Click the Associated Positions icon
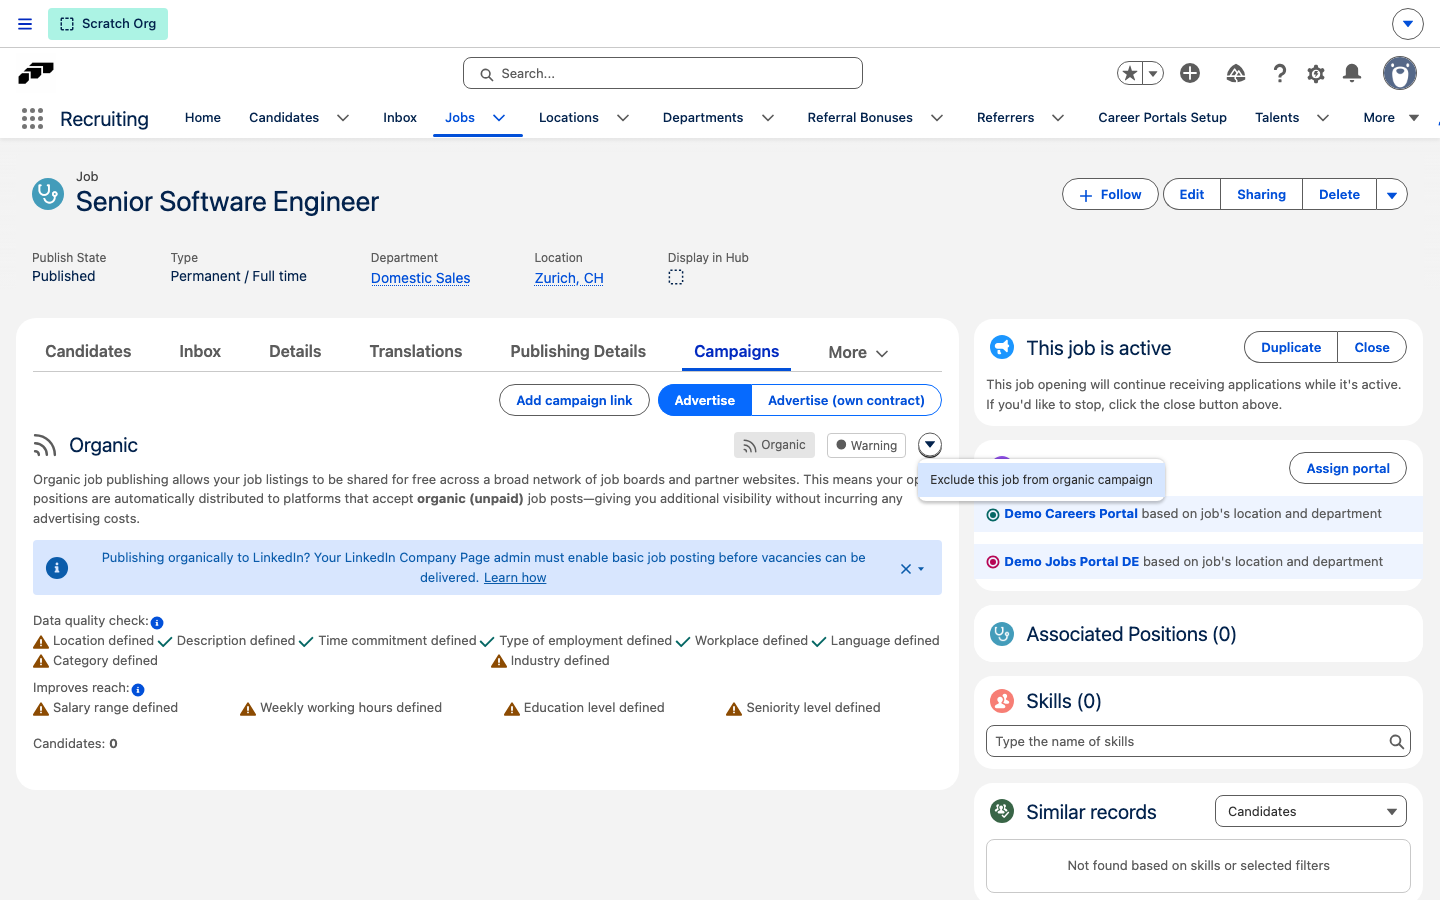This screenshot has height=900, width=1440. coord(1001,634)
